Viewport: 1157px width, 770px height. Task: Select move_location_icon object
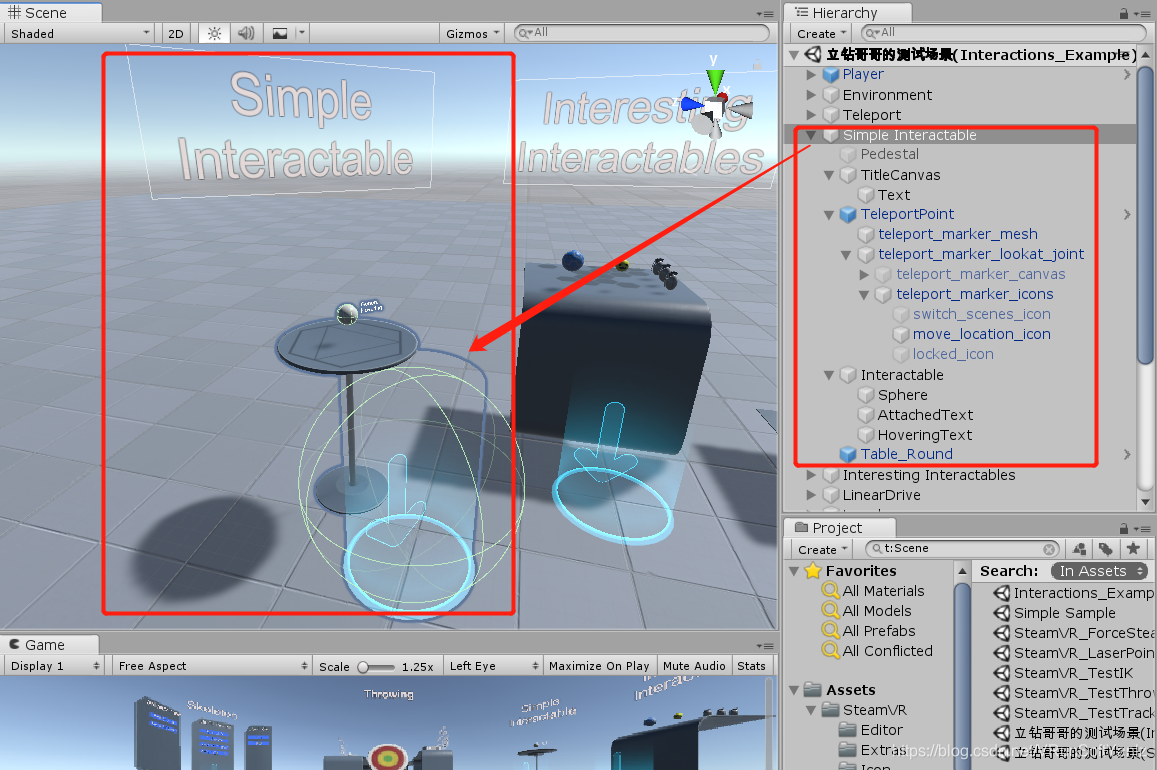point(981,334)
